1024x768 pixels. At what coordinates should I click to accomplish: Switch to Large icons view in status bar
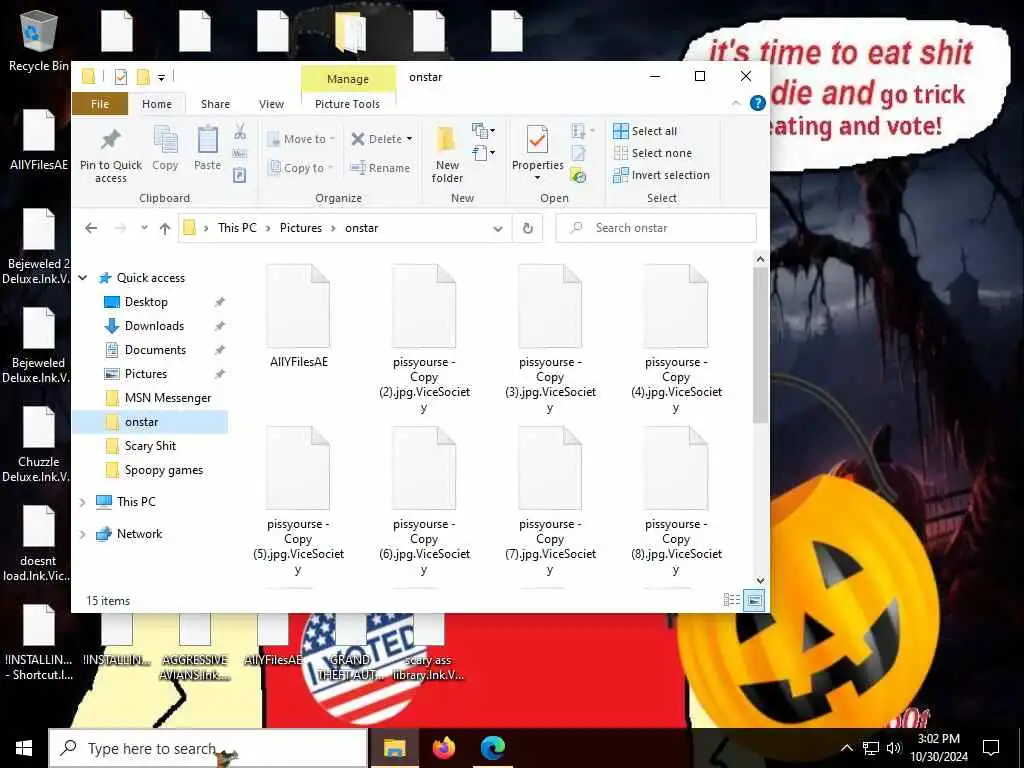click(754, 600)
